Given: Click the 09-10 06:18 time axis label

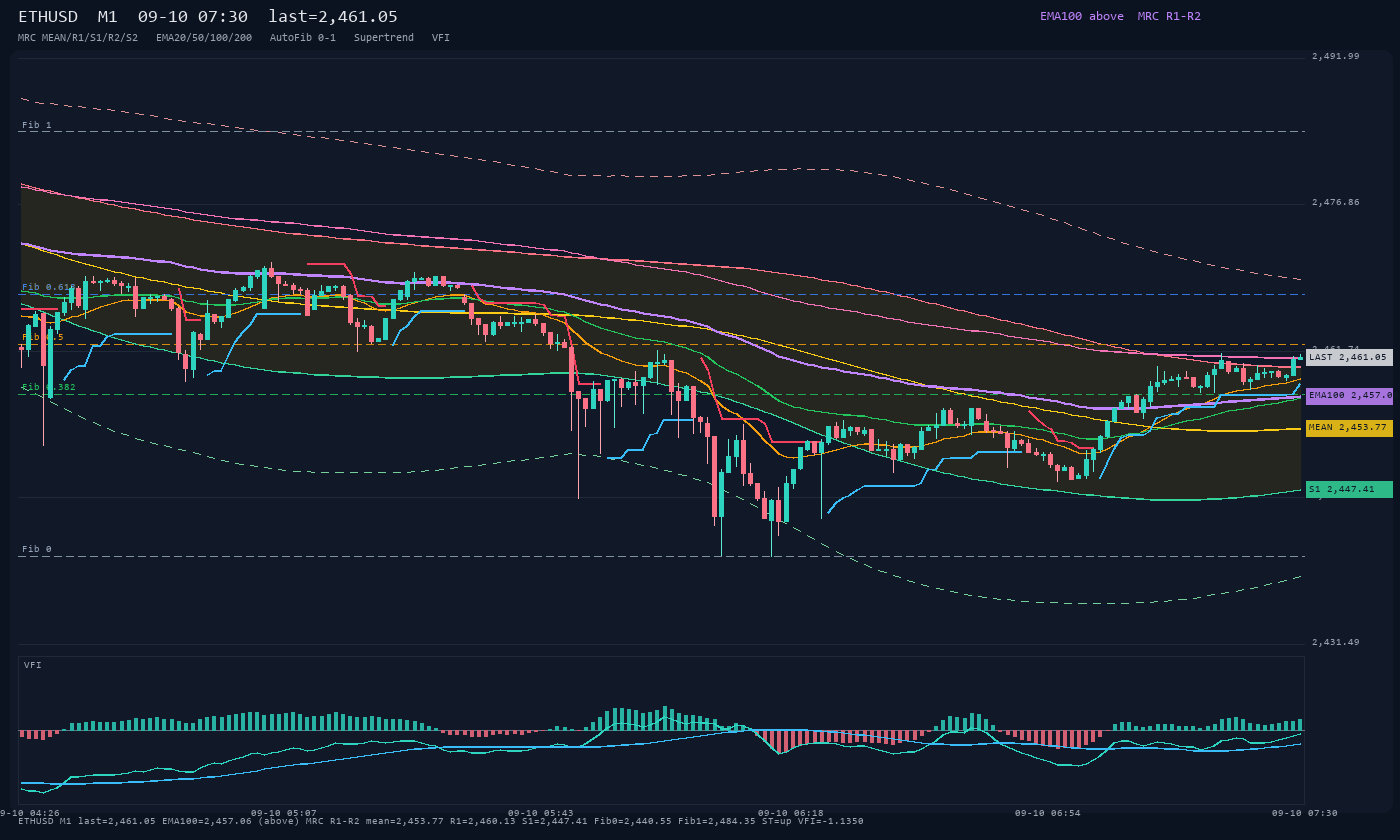Looking at the screenshot, I should 790,813.
